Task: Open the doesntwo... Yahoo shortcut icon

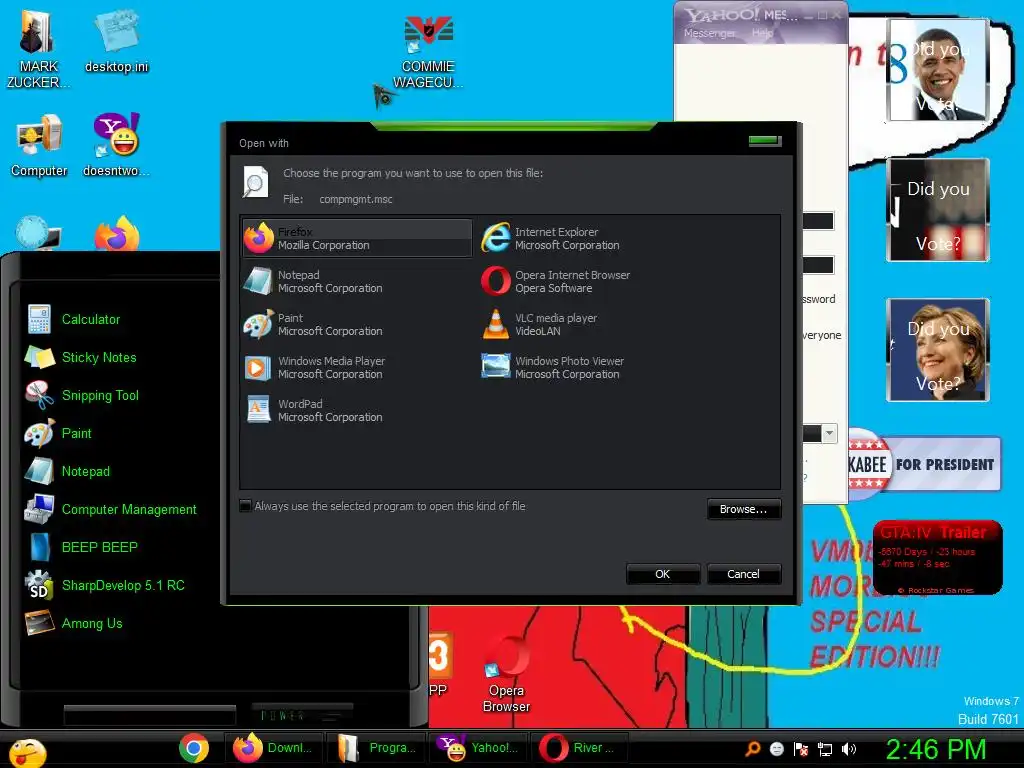Action: [116, 145]
